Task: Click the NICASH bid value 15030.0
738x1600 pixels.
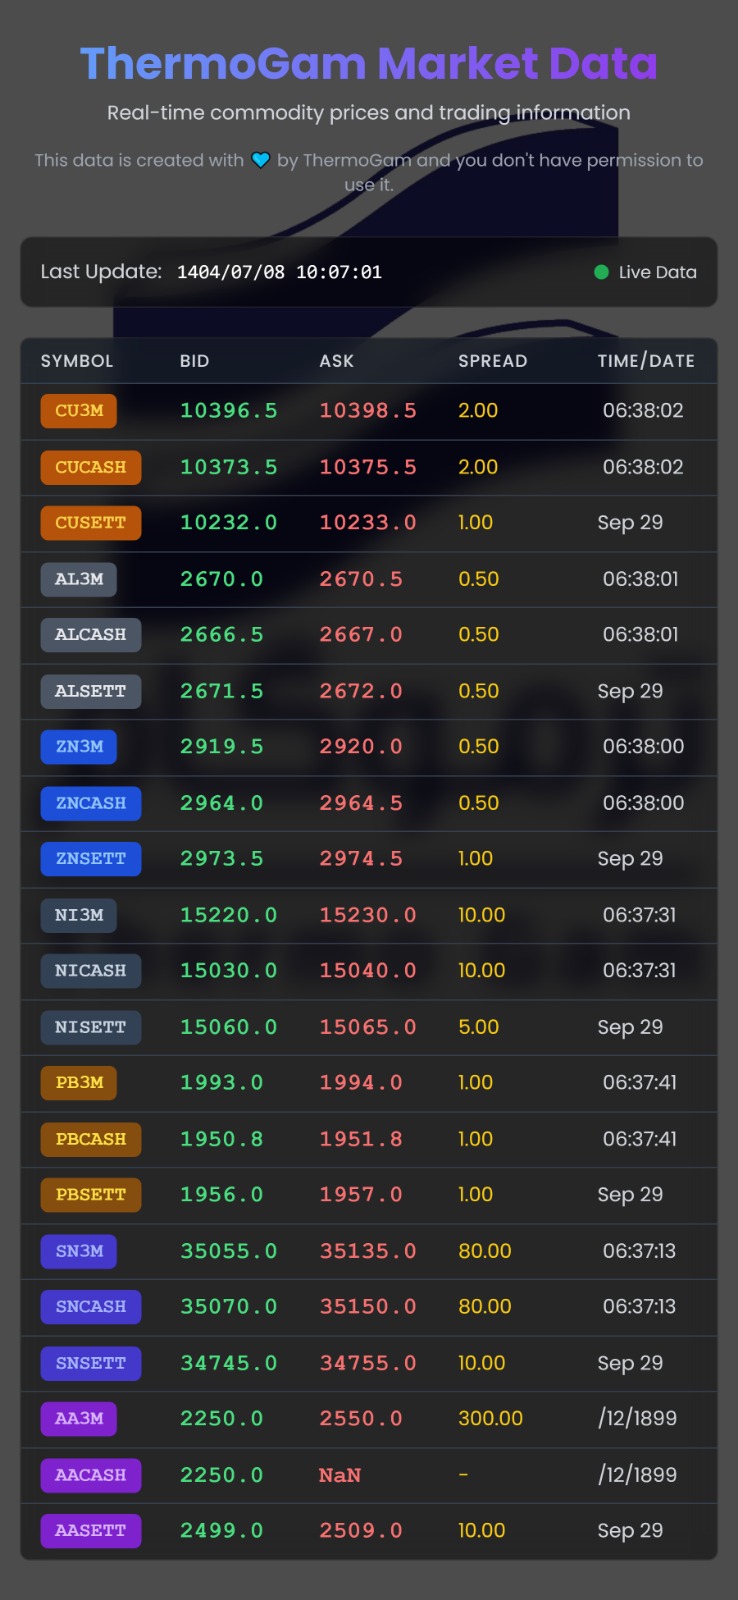Action: click(x=229, y=971)
